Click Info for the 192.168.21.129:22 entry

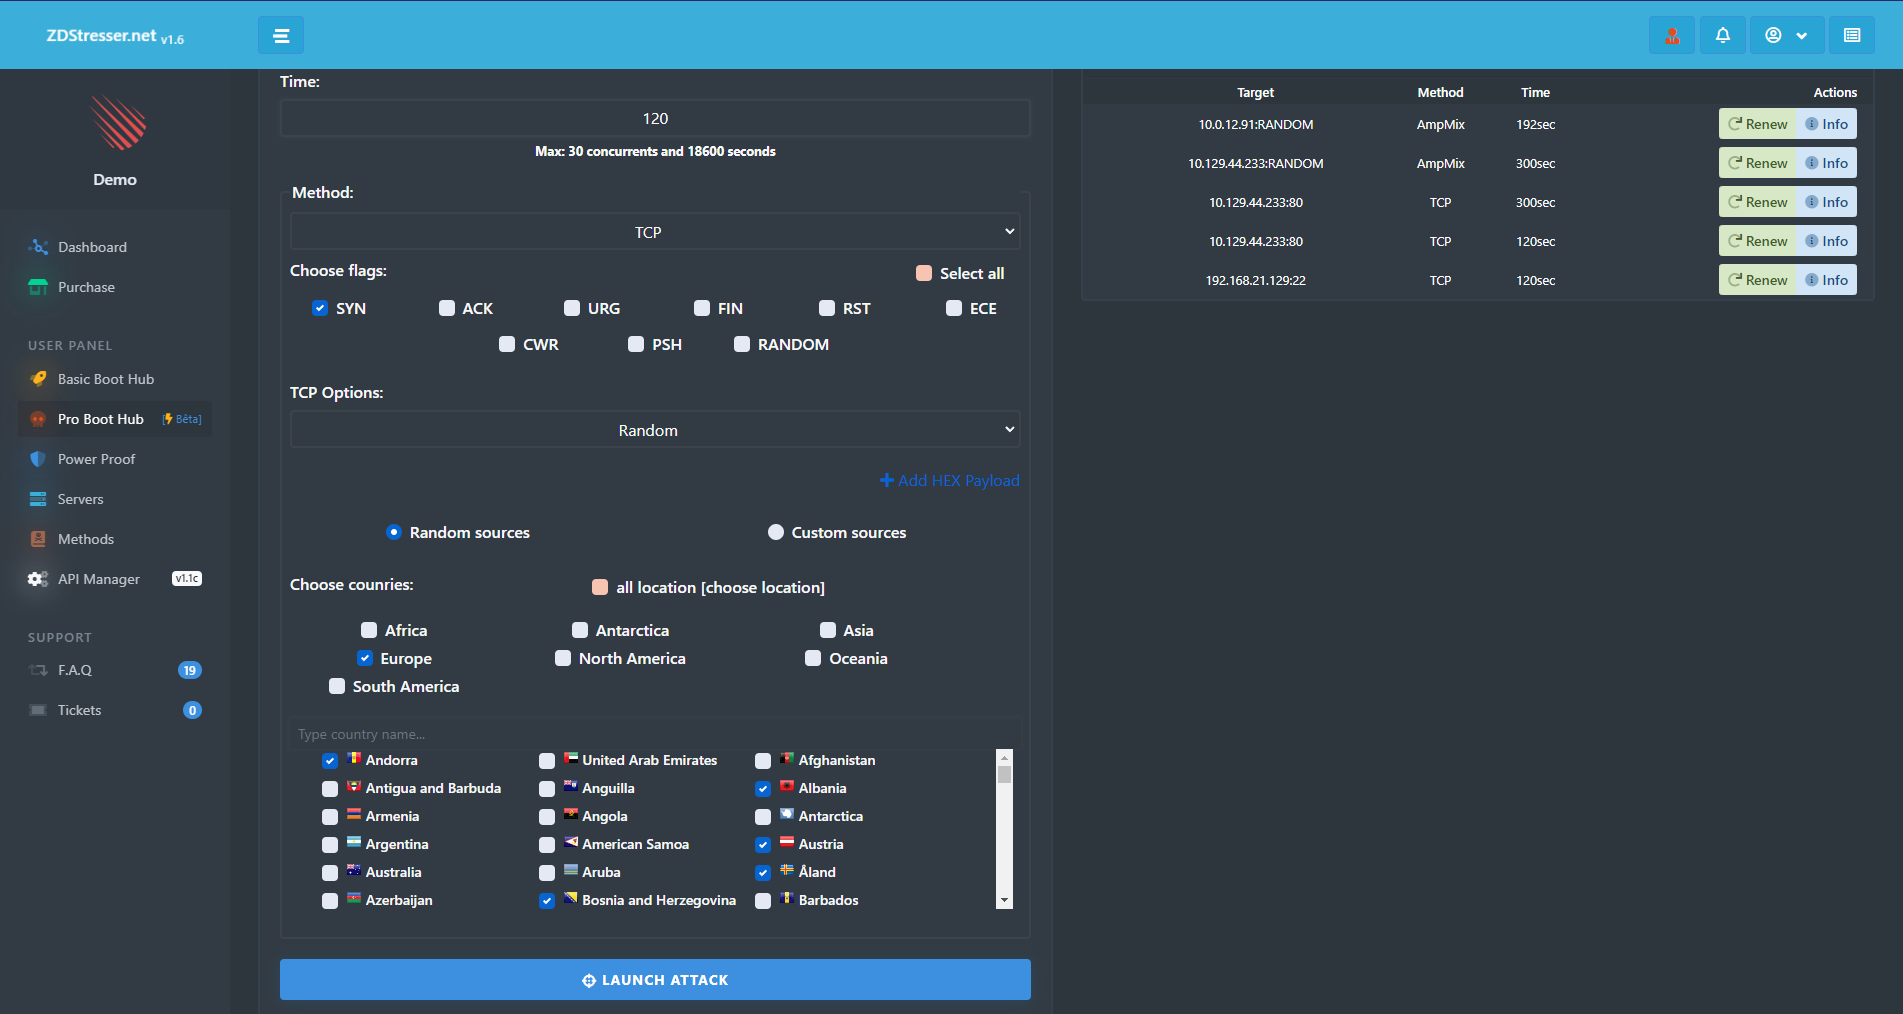(1827, 280)
